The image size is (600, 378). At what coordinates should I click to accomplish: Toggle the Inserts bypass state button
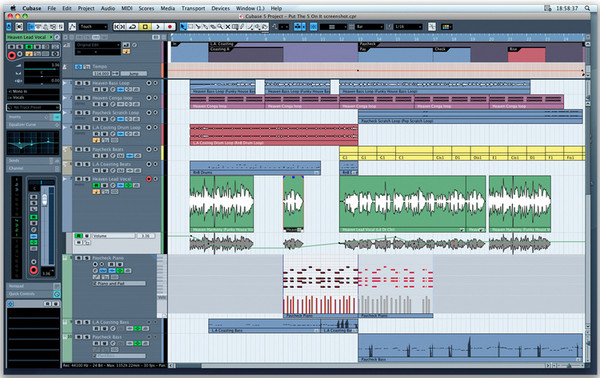(57, 117)
